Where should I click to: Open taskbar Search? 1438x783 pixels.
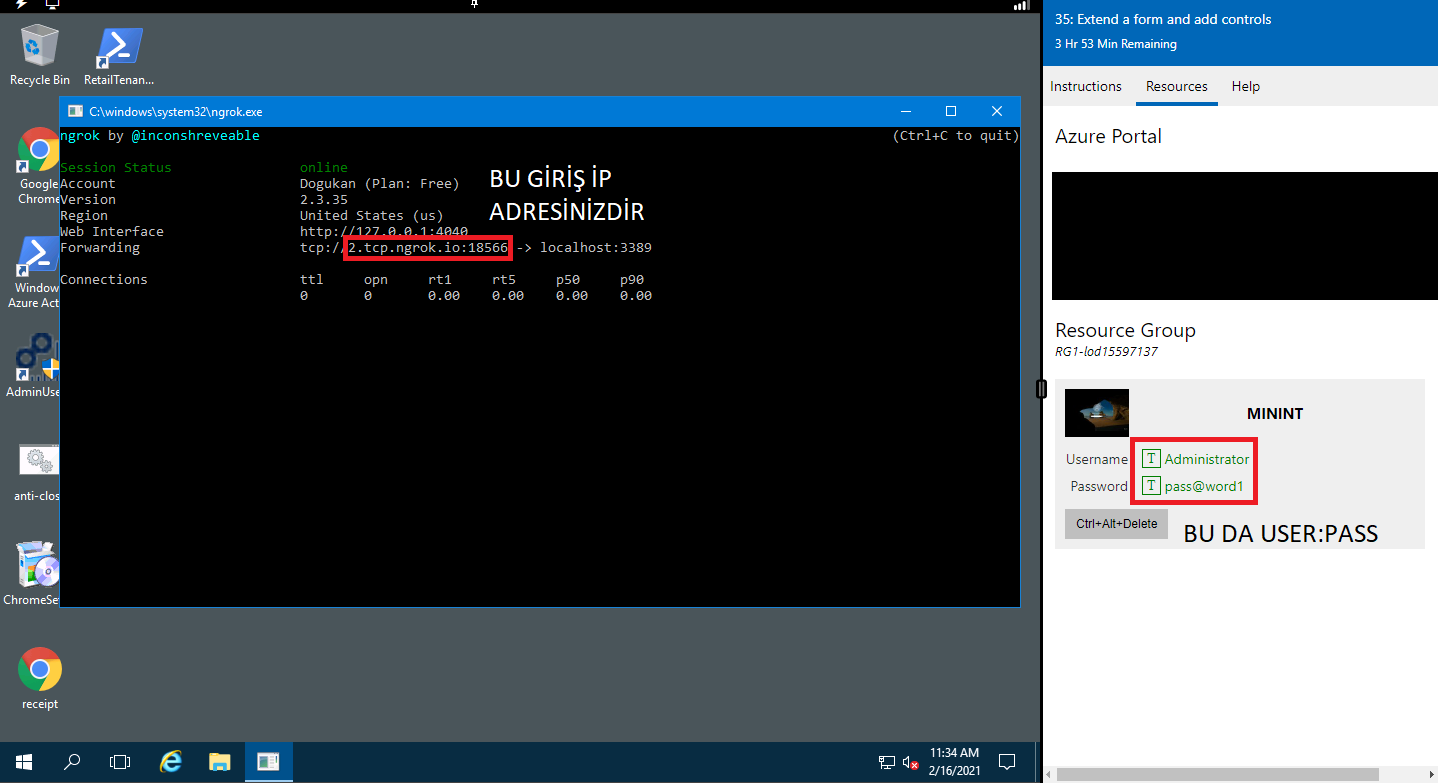72,762
